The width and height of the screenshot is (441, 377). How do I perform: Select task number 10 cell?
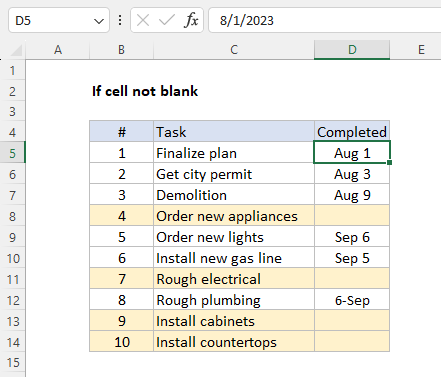[121, 342]
